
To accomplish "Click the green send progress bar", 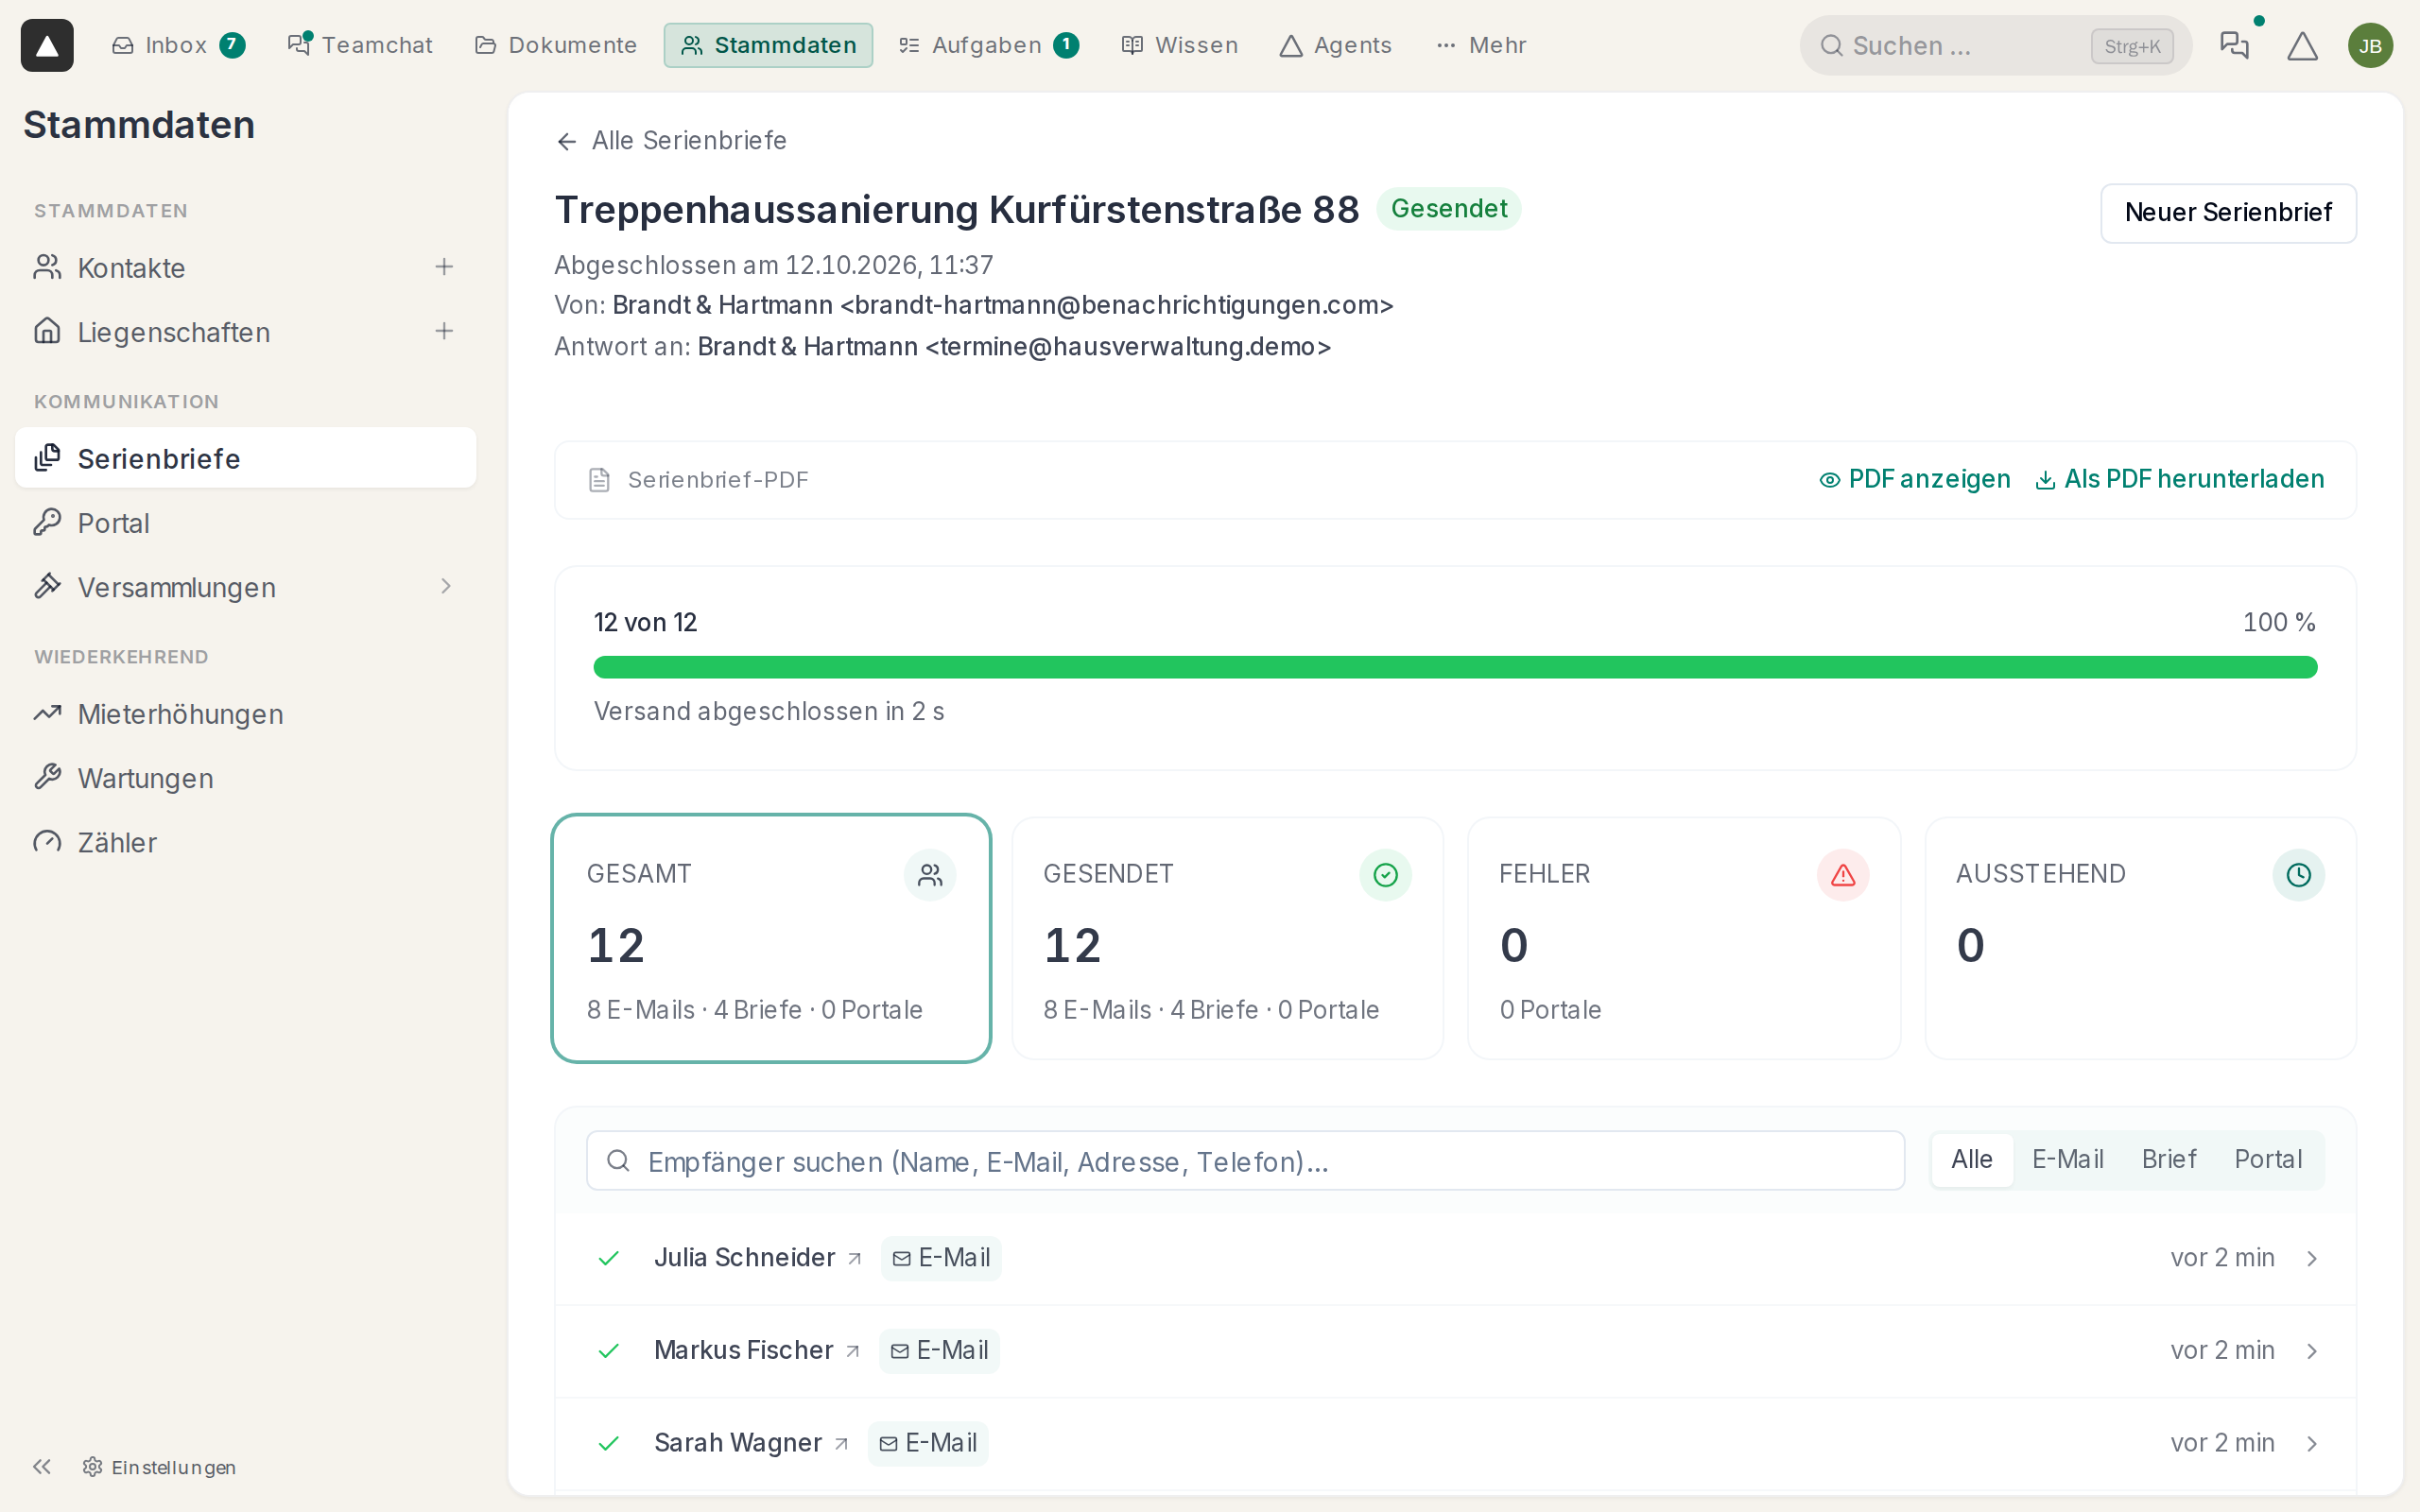I will pyautogui.click(x=1455, y=667).
